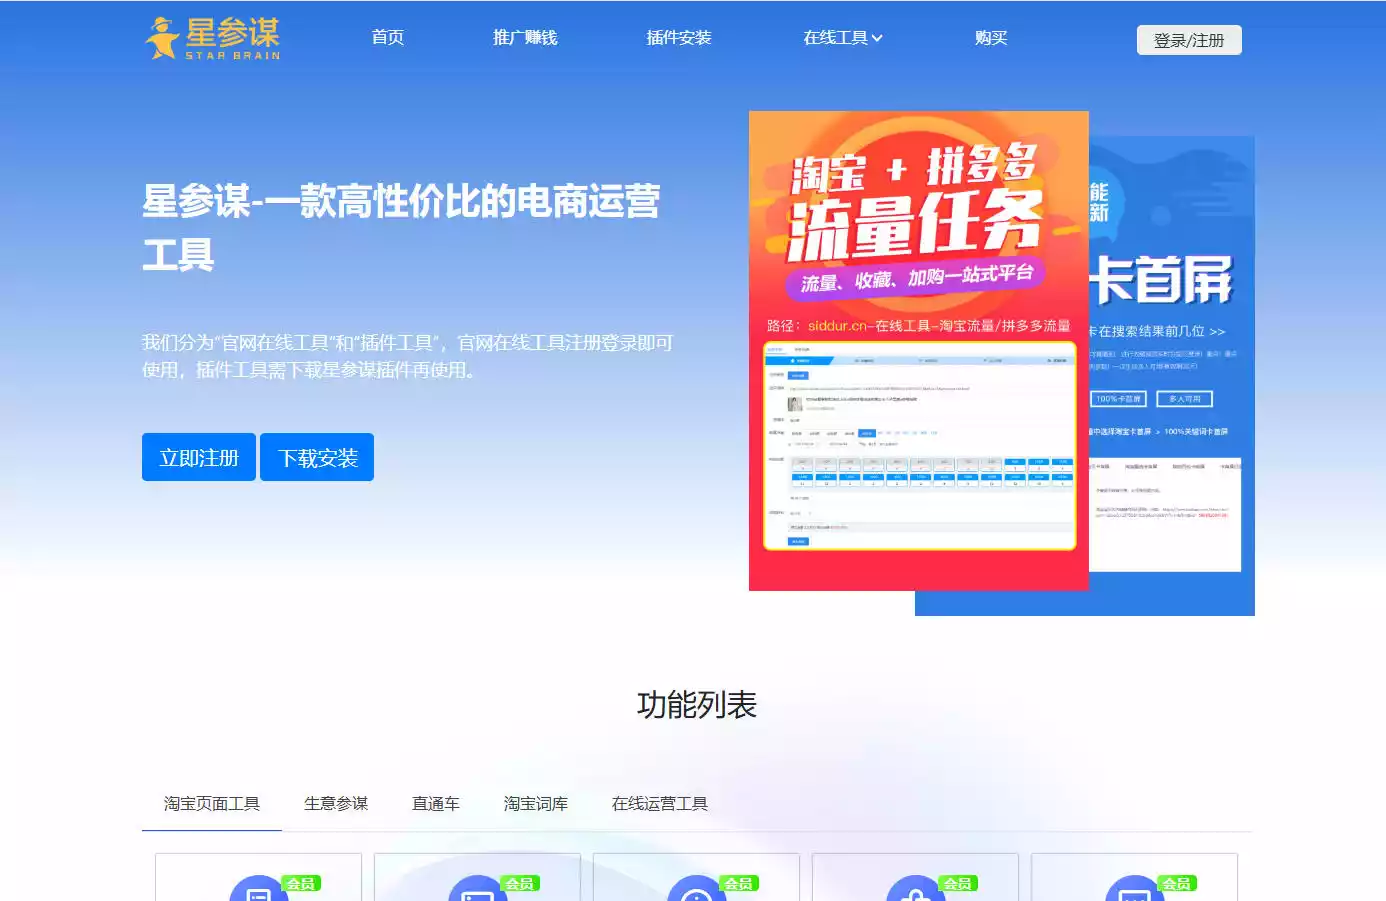Open the 购买 page
This screenshot has width=1386, height=901.
tap(991, 38)
